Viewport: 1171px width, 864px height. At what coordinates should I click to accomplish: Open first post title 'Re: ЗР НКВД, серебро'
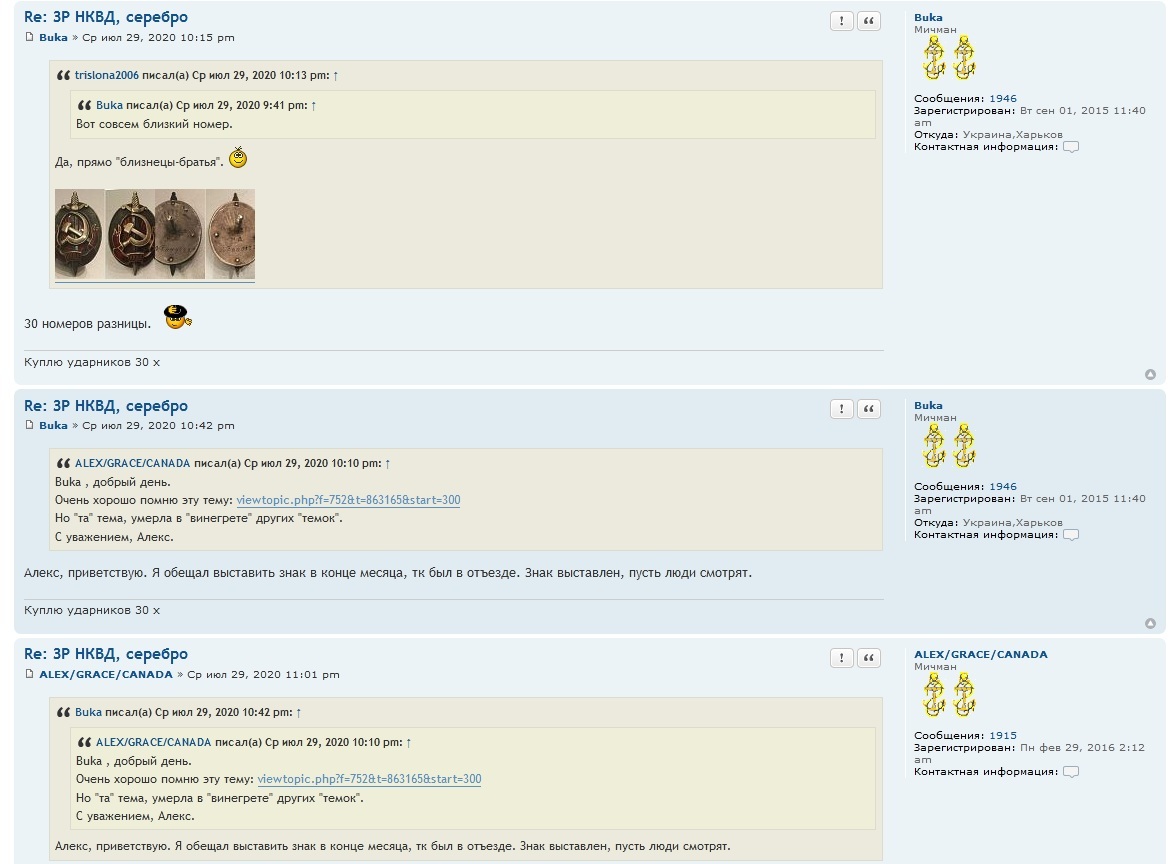click(105, 17)
